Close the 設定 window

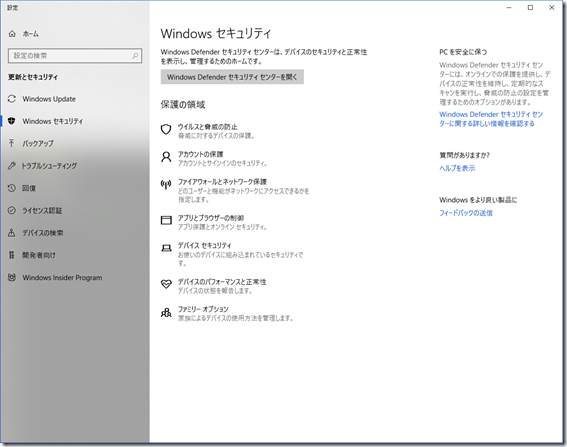click(x=551, y=8)
